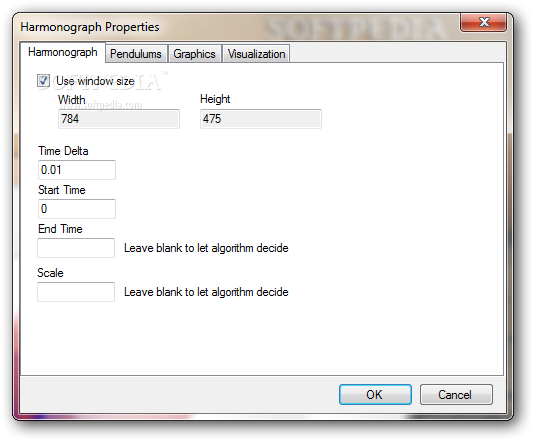Open the Graphics tab
The height and width of the screenshot is (441, 534).
point(194,54)
